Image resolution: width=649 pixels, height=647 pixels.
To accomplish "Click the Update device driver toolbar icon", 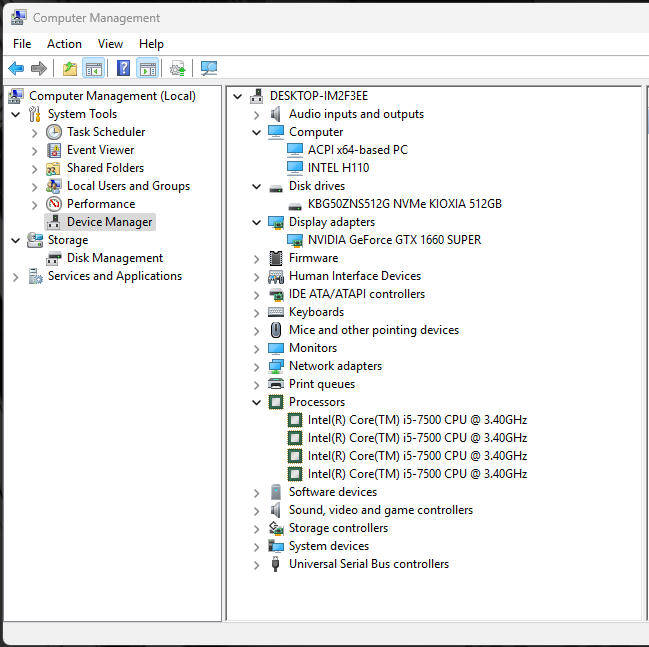I will [x=177, y=68].
